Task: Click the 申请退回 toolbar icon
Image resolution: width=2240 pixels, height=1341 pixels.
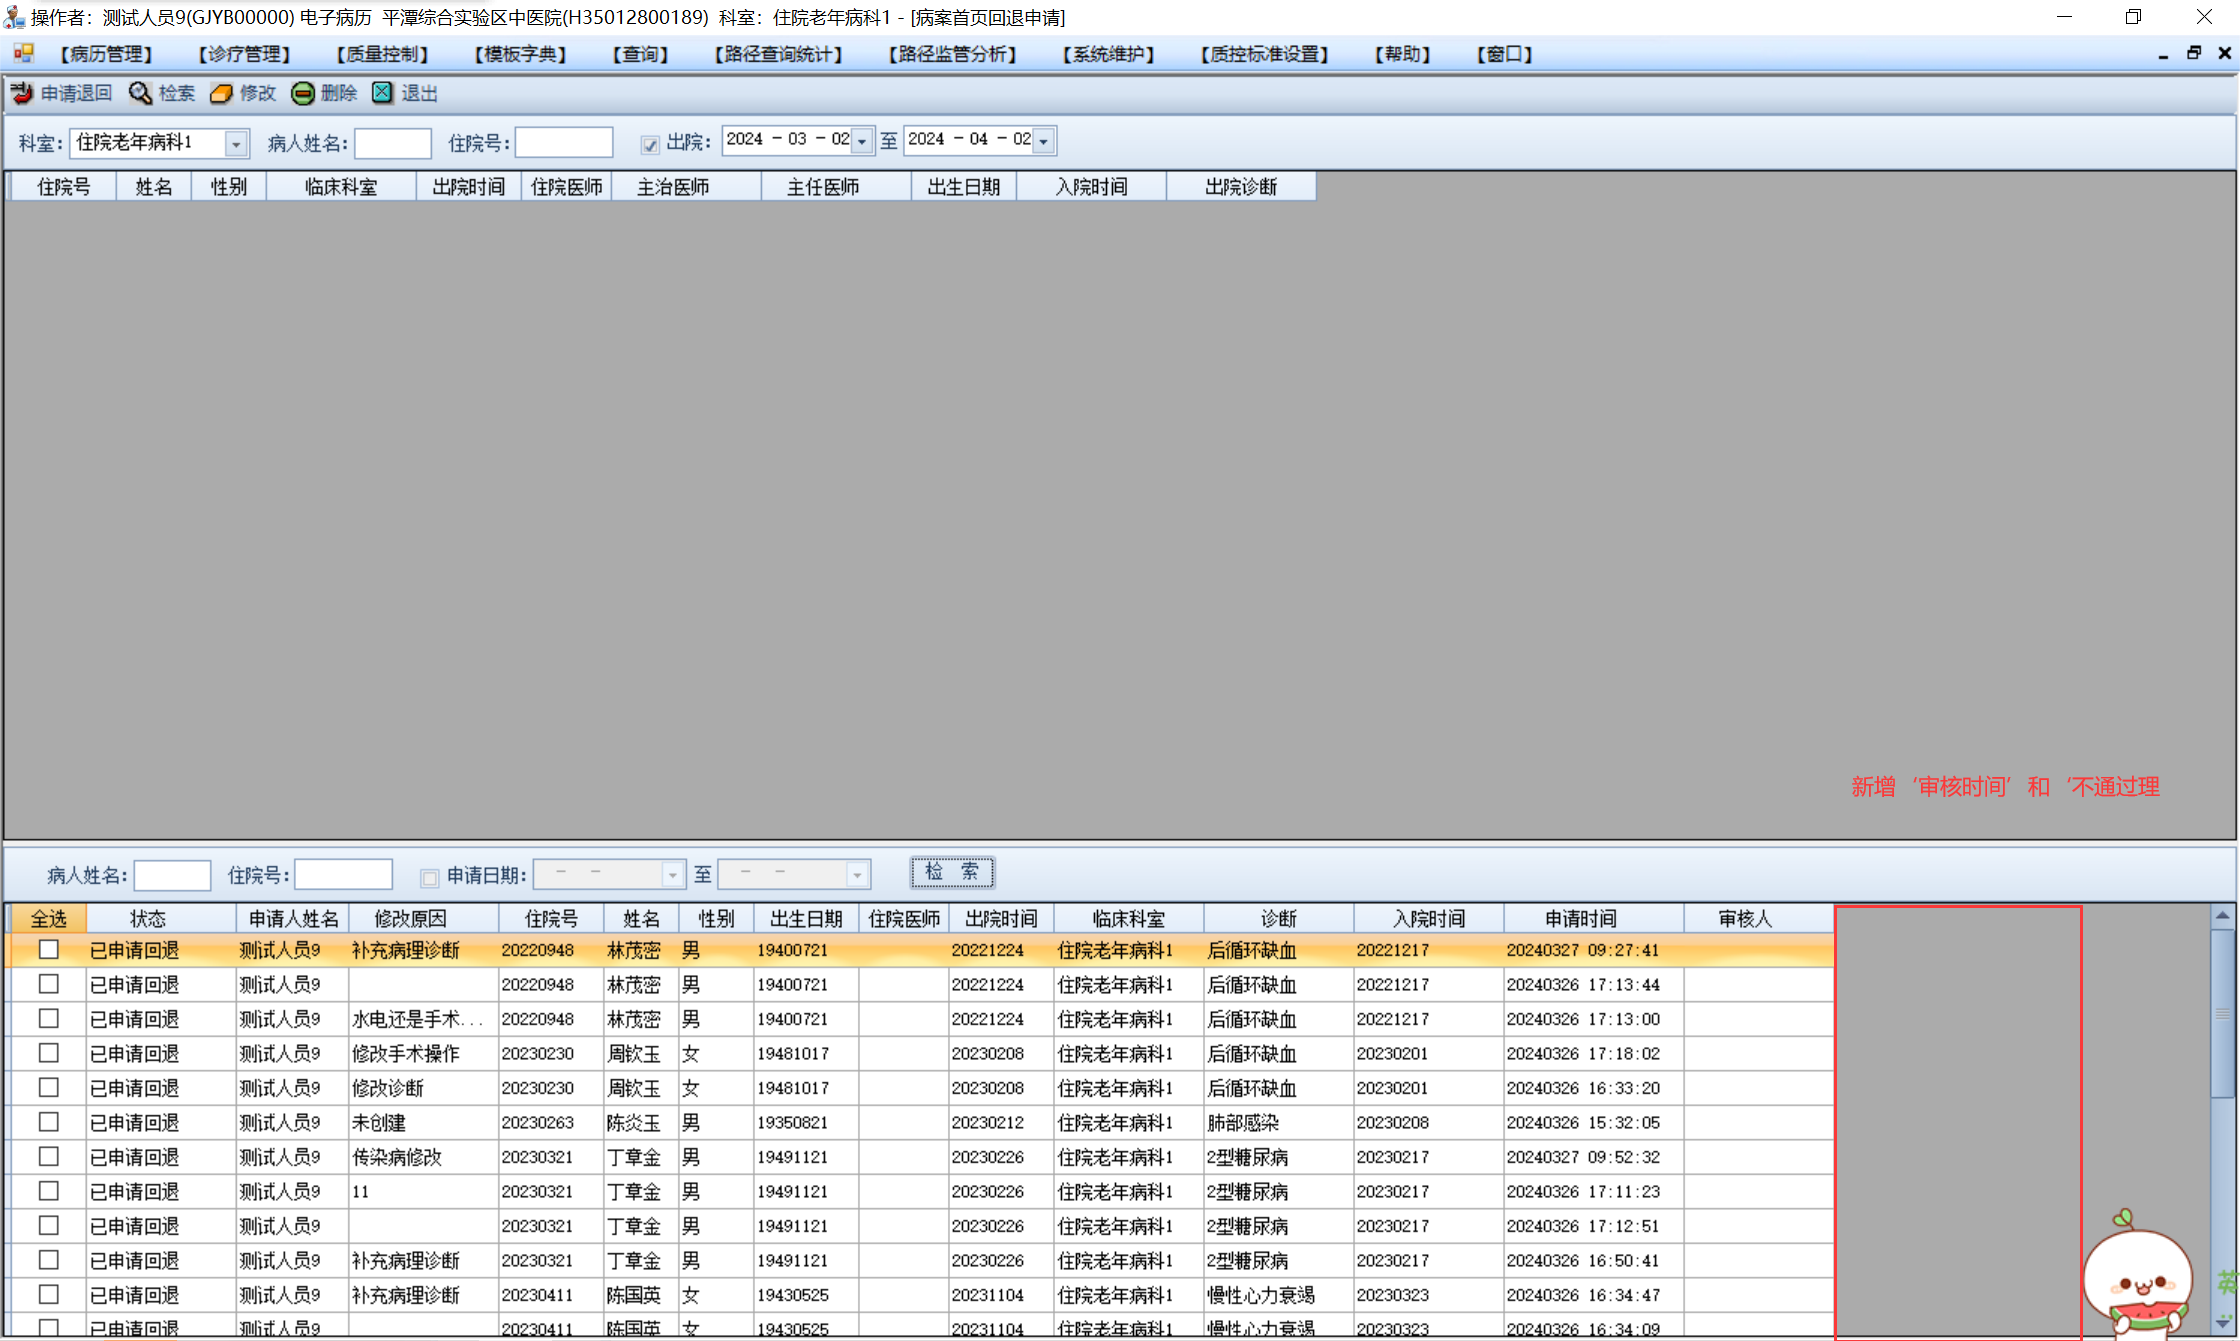Action: (22, 94)
